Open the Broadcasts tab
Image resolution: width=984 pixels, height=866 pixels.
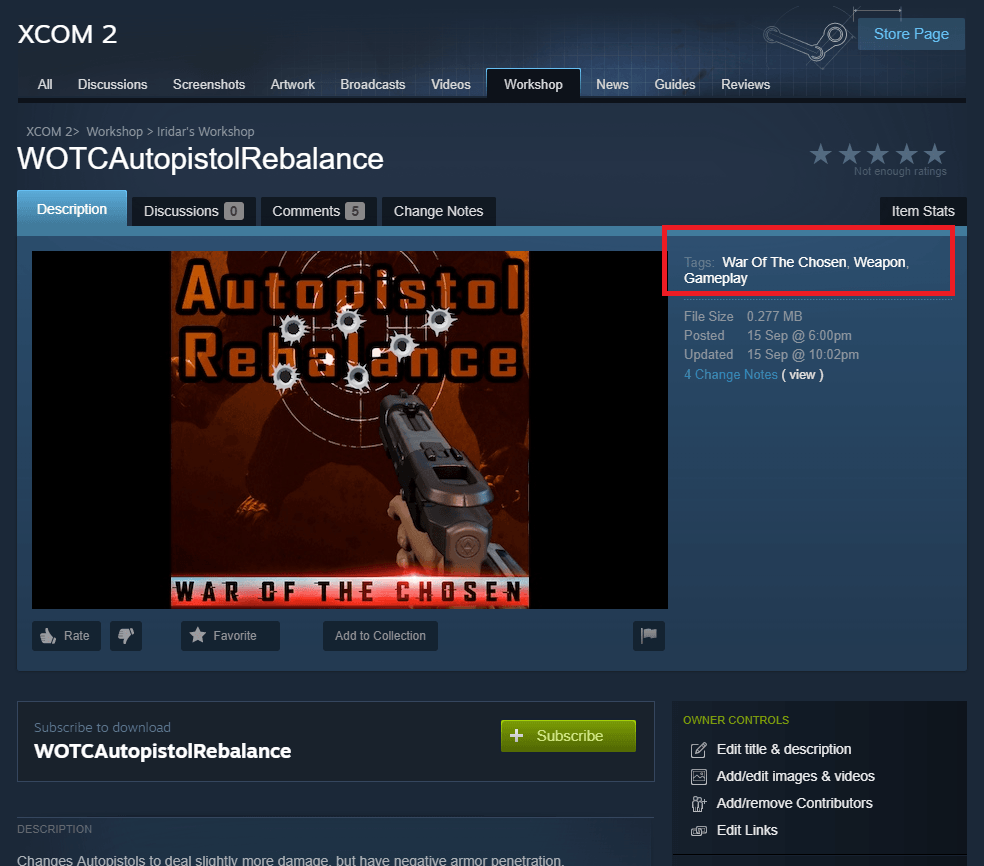coord(373,84)
